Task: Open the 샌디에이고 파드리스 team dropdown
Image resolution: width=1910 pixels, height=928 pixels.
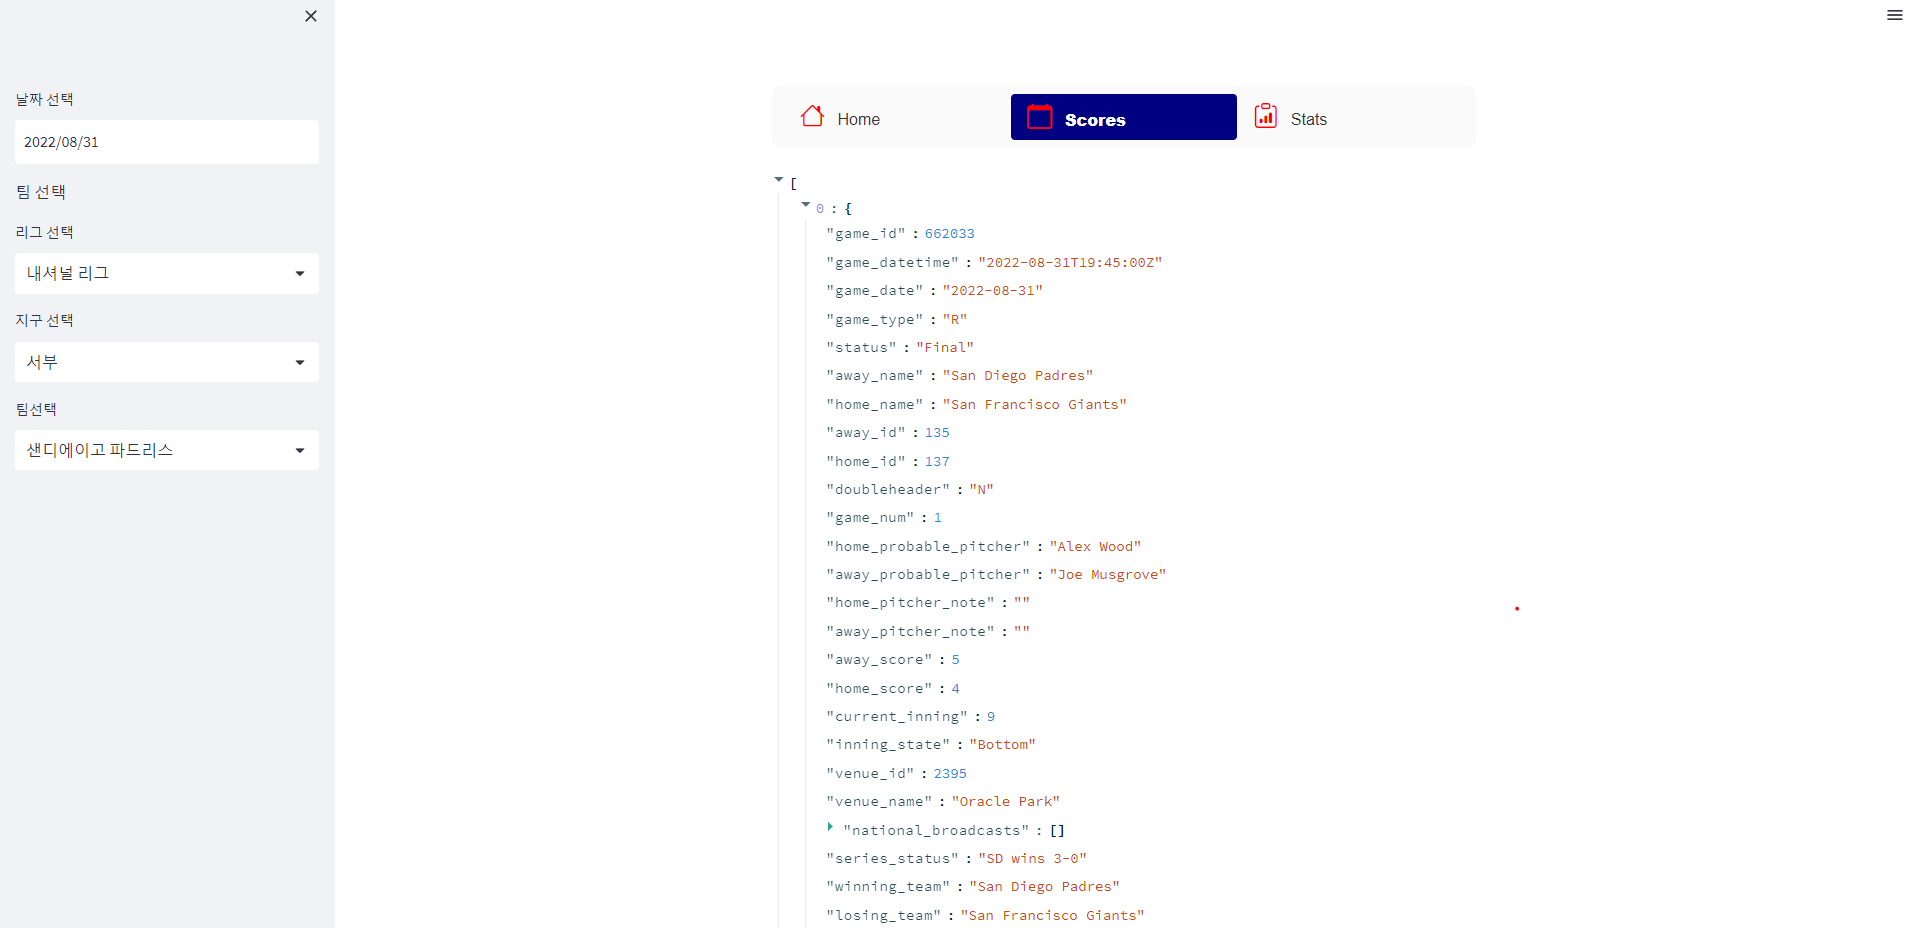Action: (x=167, y=450)
